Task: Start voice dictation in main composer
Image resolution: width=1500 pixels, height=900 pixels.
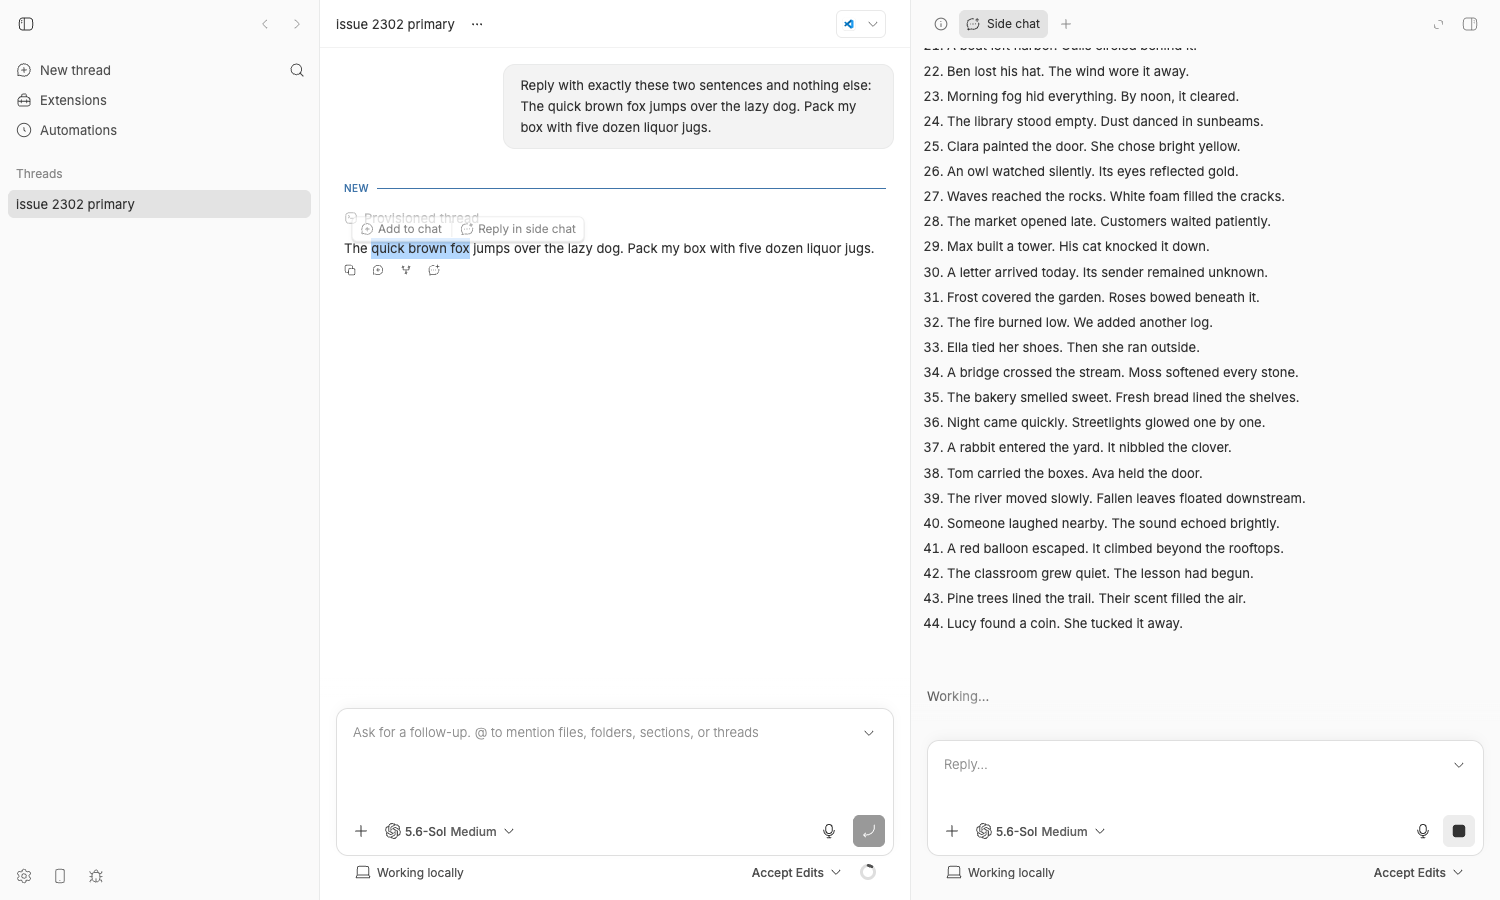Action: click(x=829, y=831)
